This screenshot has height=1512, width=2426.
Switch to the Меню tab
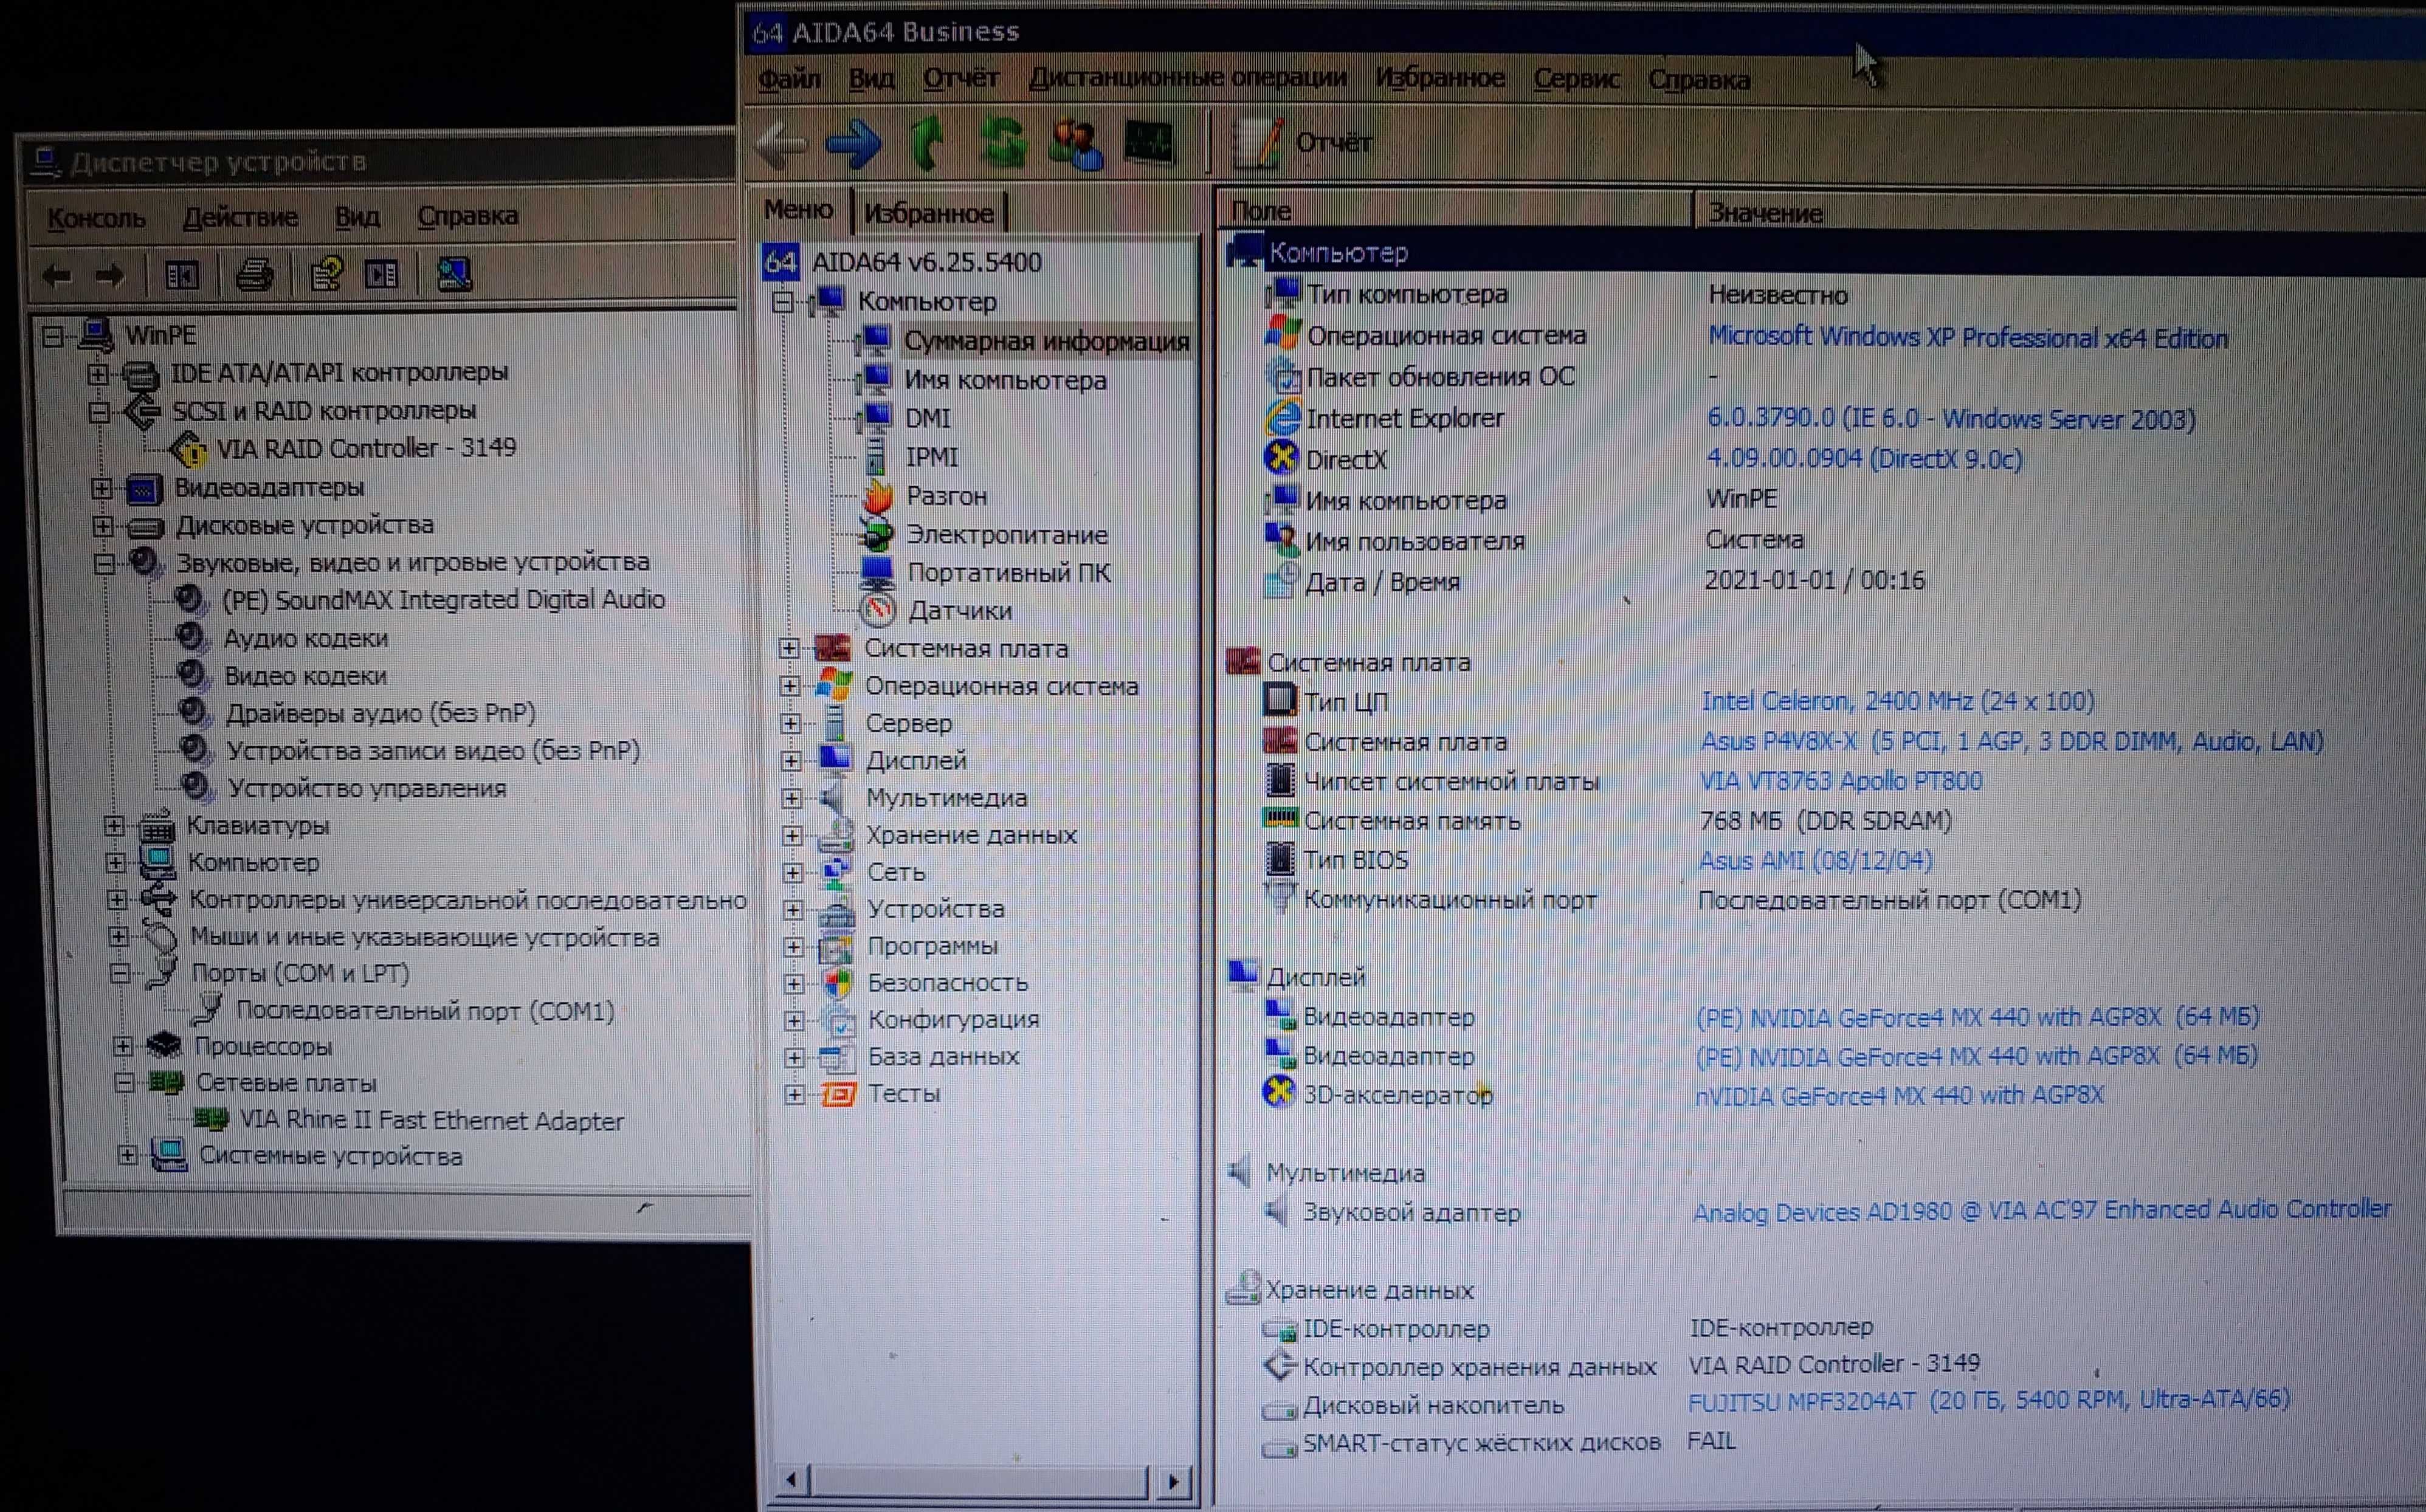(798, 210)
